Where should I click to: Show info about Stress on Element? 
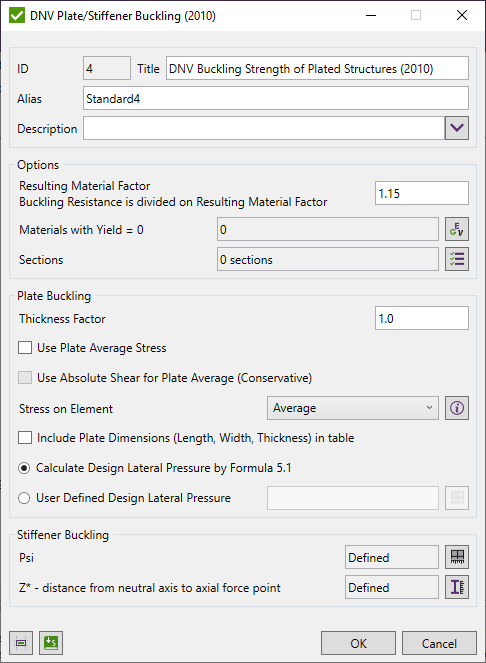click(457, 408)
